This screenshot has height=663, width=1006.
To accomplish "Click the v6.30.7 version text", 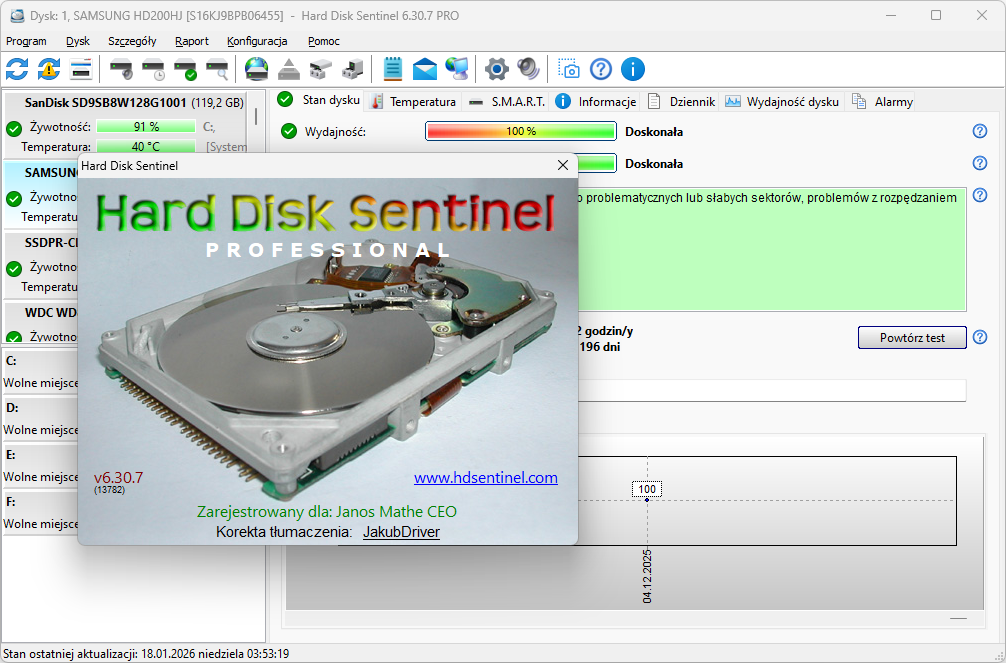I will [118, 478].
